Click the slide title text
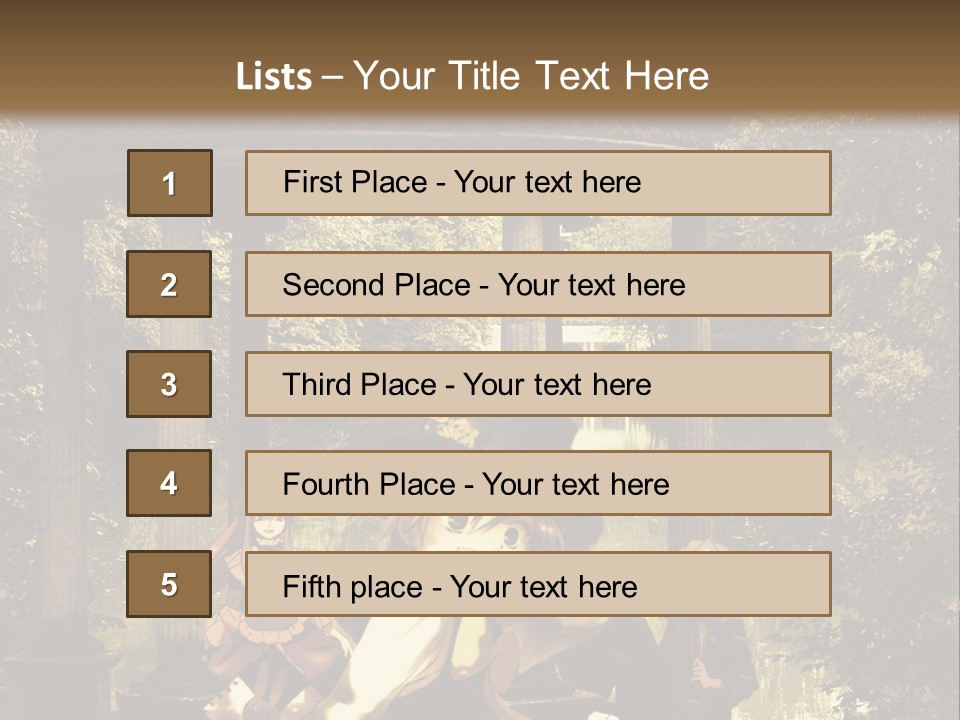This screenshot has width=960, height=720. tap(472, 76)
